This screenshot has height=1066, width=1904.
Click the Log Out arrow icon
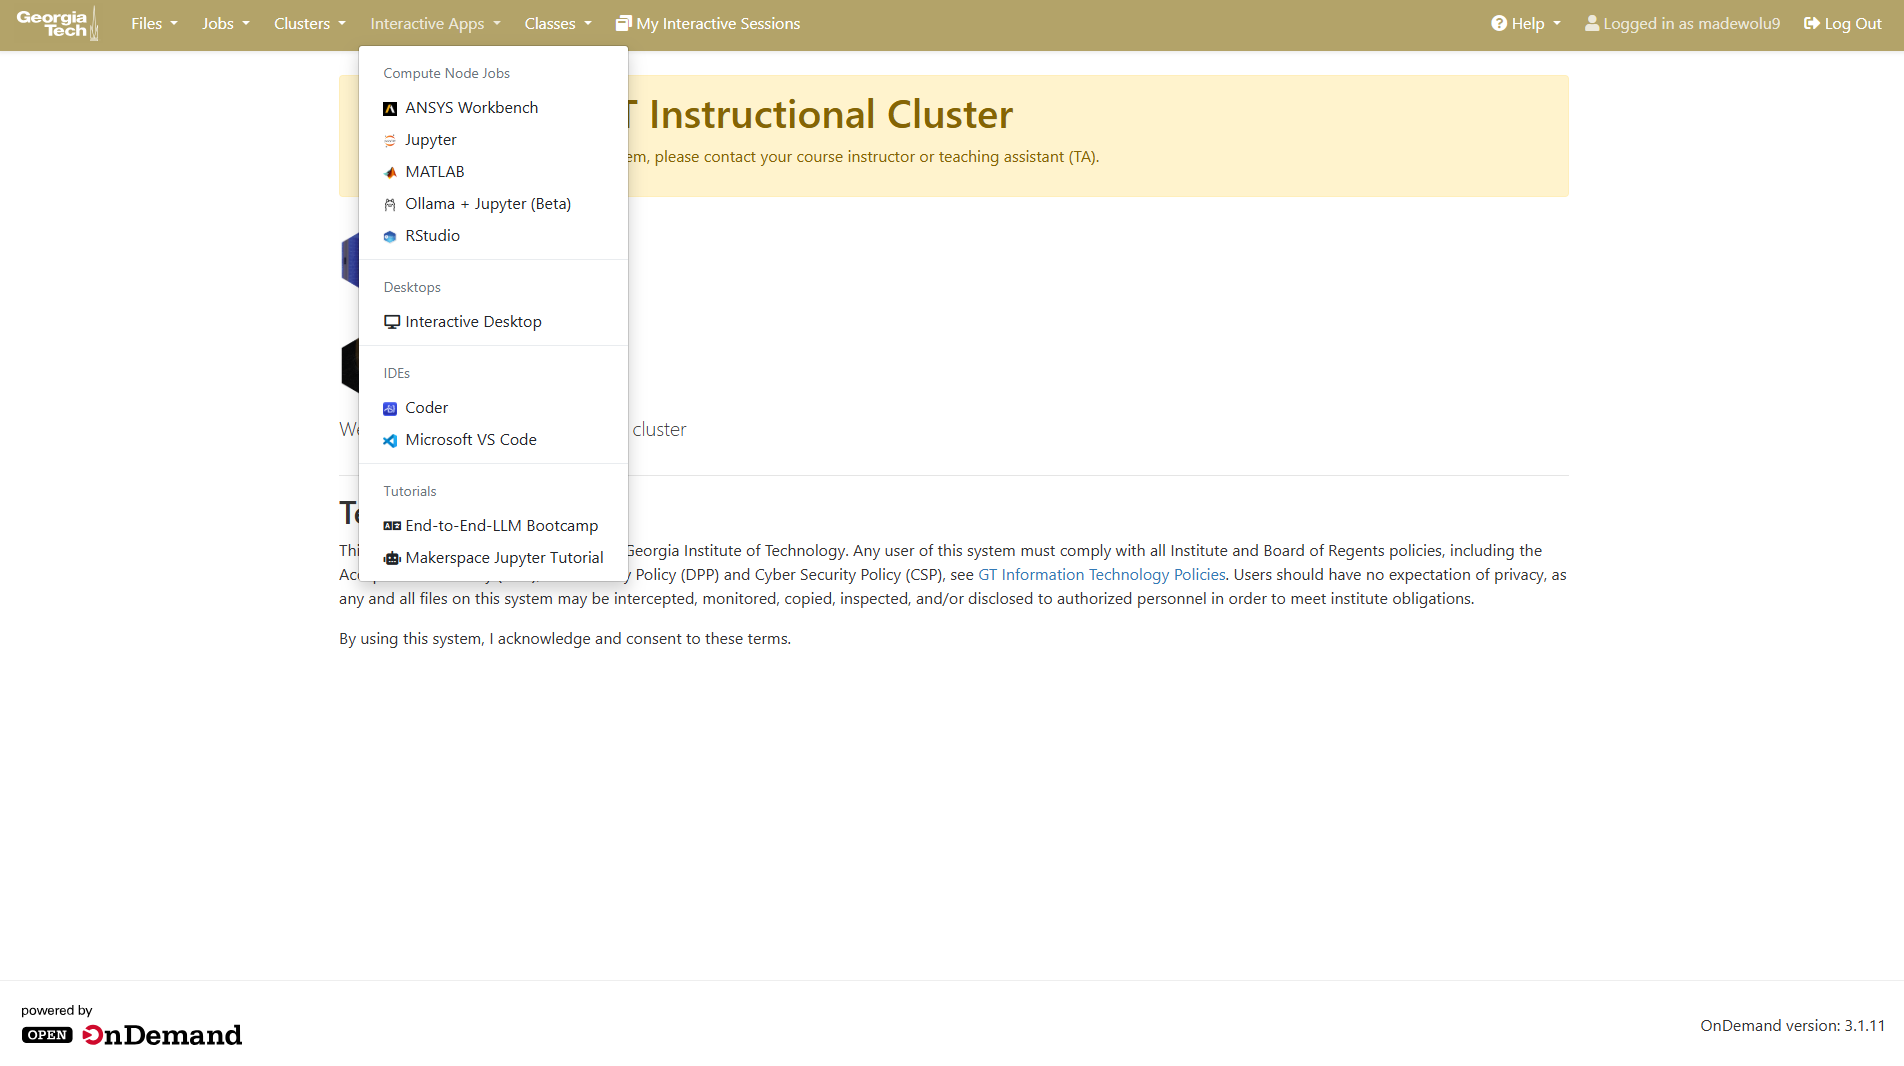pyautogui.click(x=1812, y=23)
